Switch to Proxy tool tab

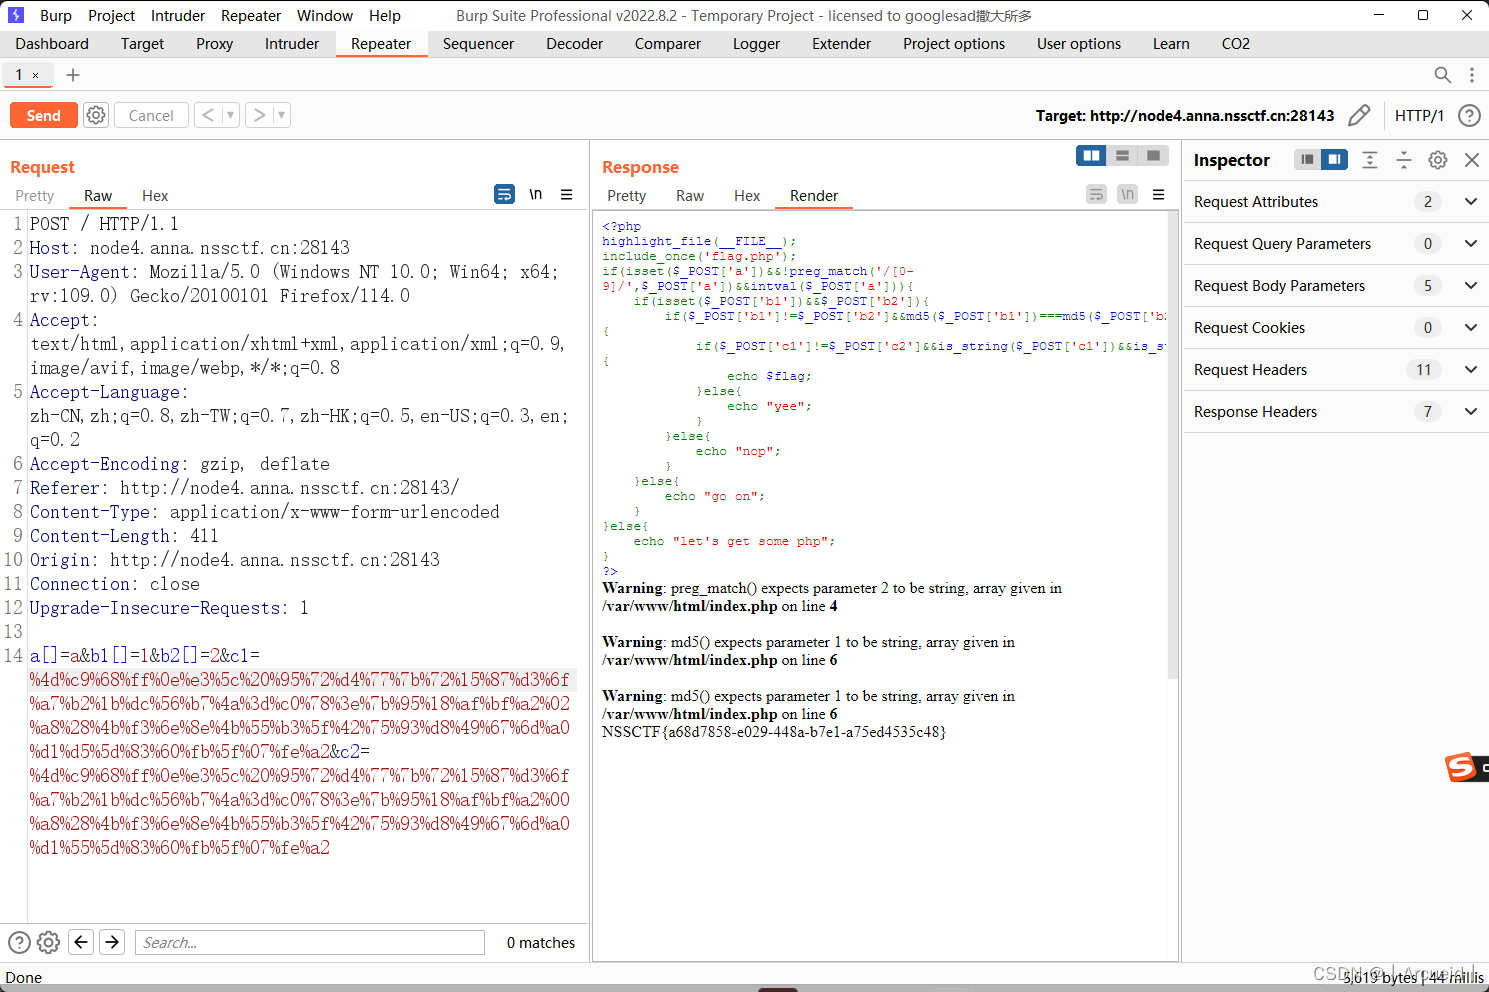click(x=214, y=44)
